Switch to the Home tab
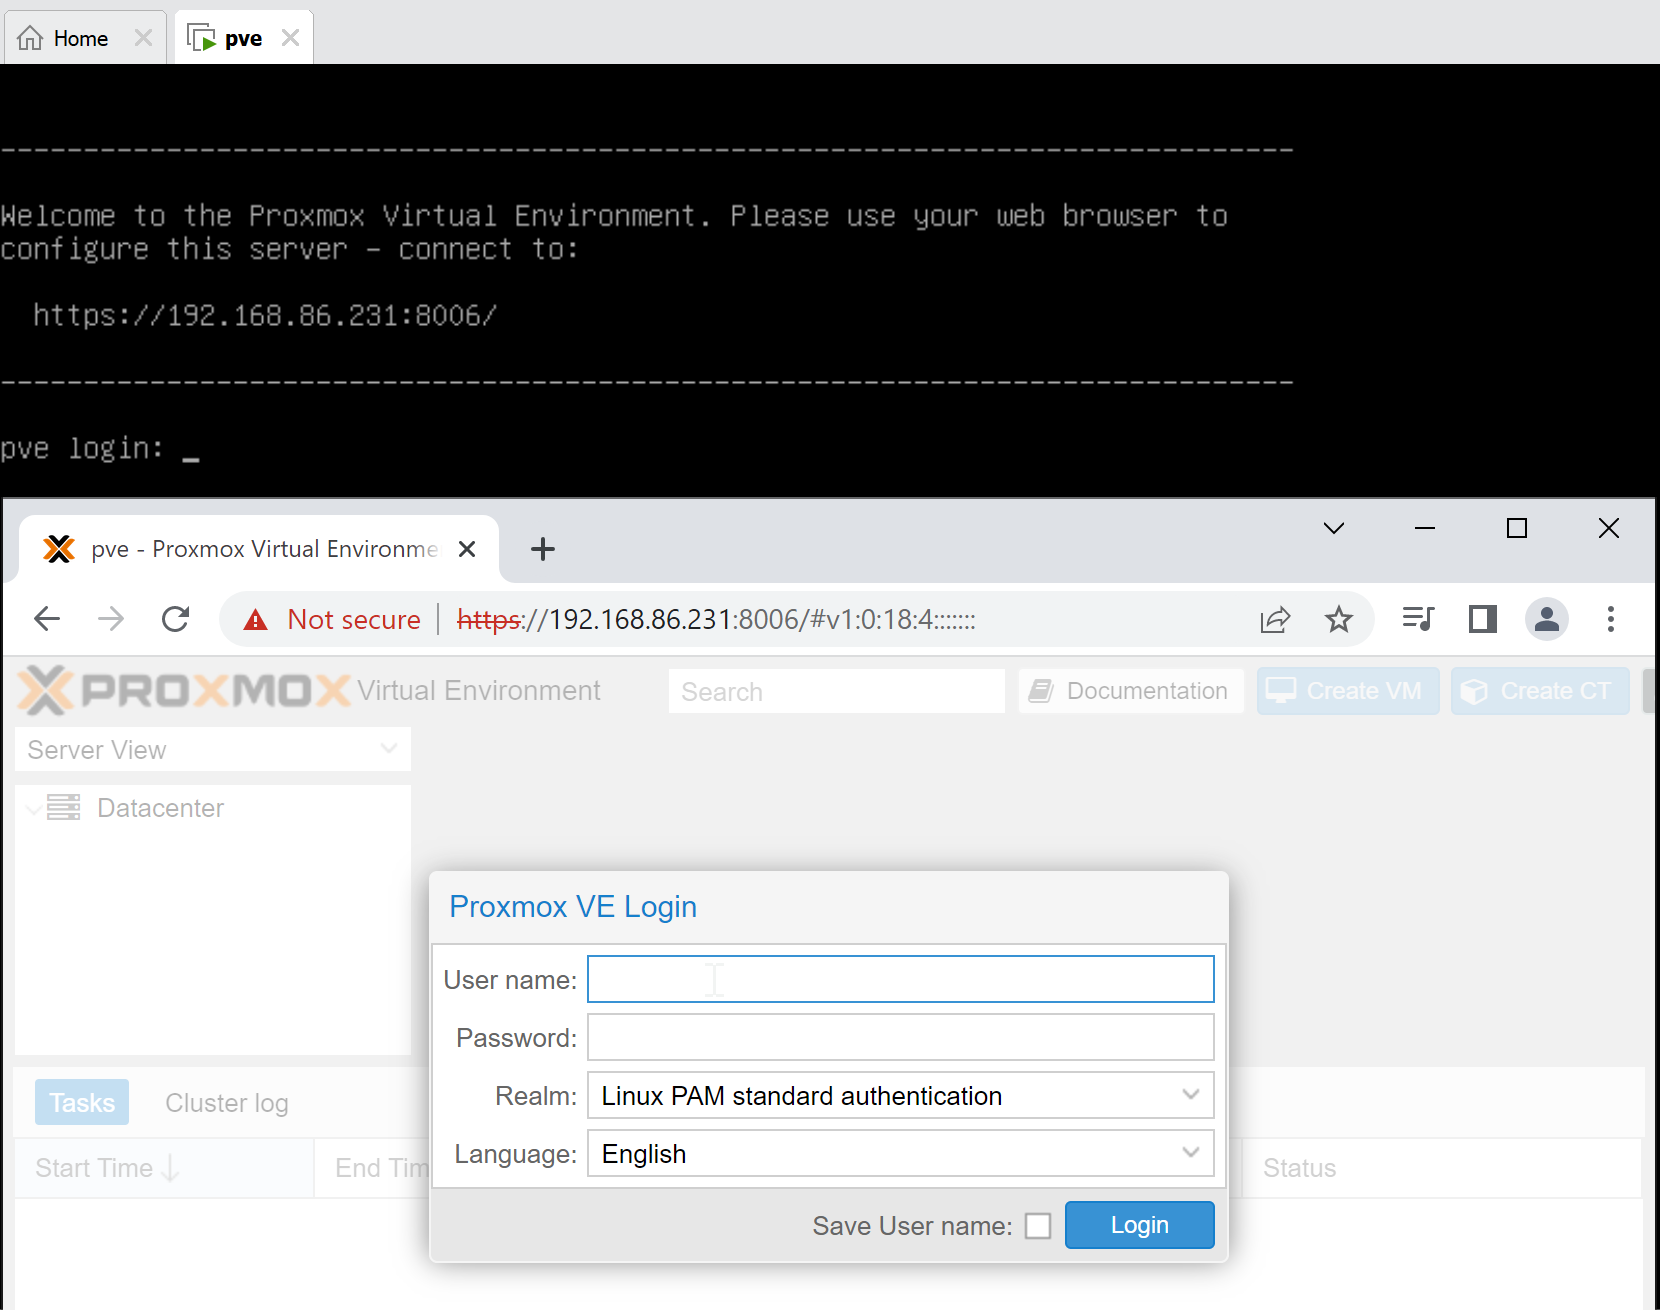Image resolution: width=1660 pixels, height=1310 pixels. 80,39
